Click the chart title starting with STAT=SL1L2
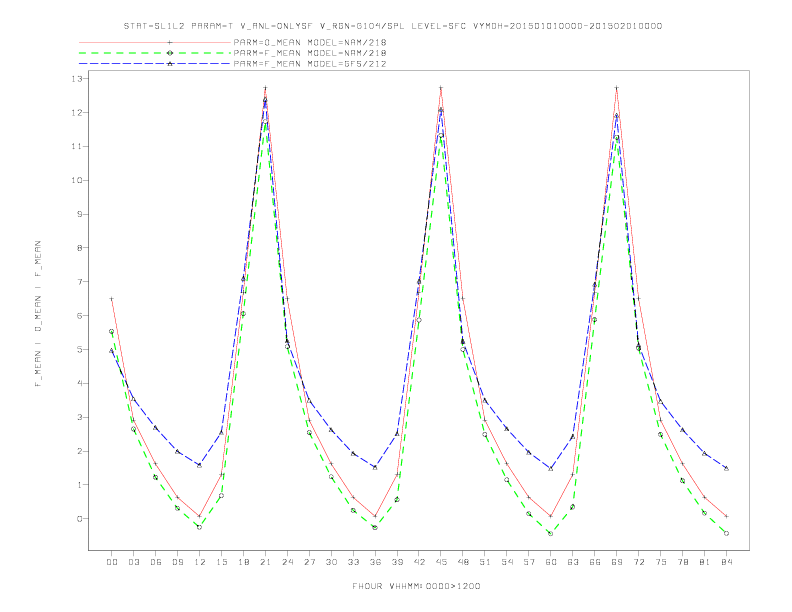This screenshot has width=792, height=612. tap(392, 26)
